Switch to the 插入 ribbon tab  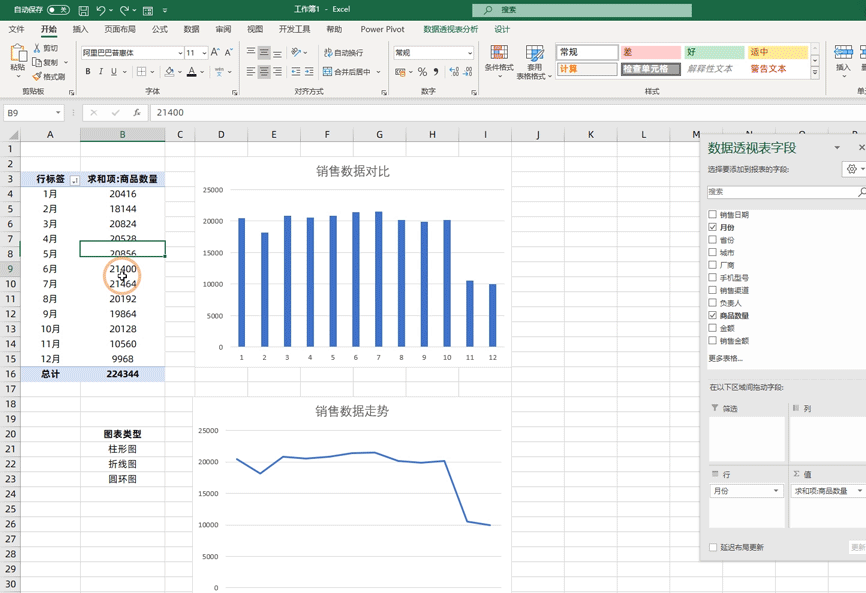(x=80, y=30)
